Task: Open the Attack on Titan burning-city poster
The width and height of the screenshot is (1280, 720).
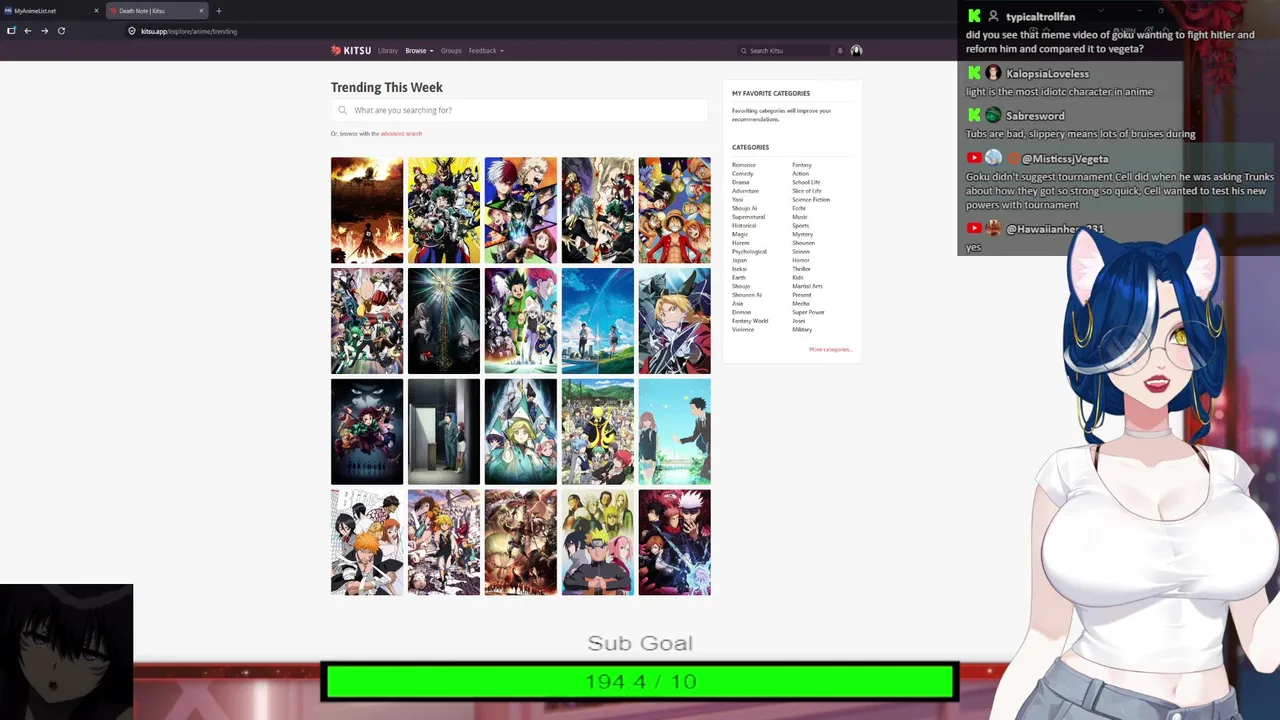Action: click(367, 210)
